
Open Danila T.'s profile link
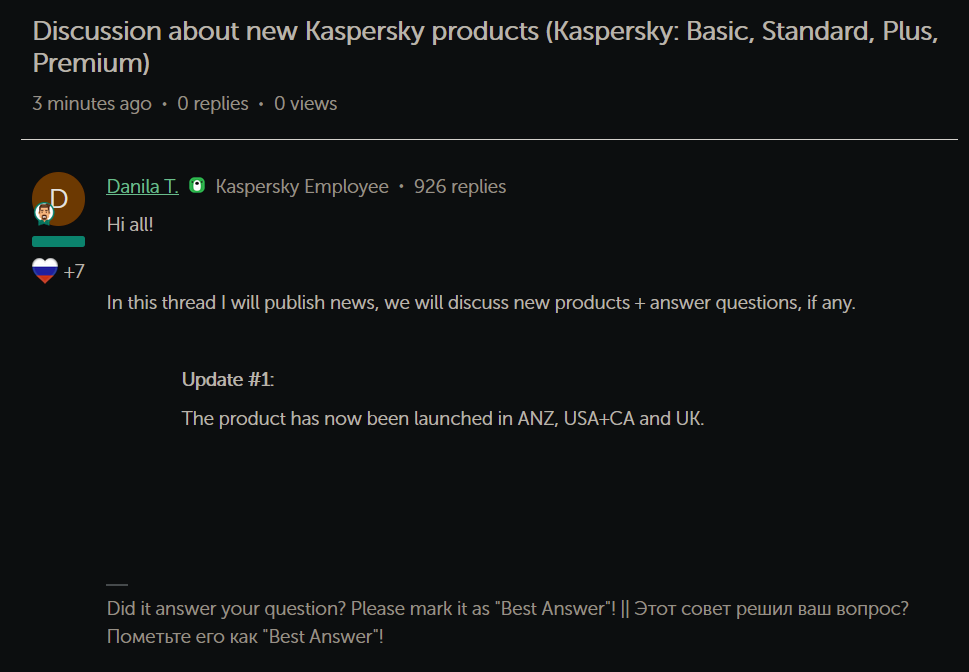[142, 187]
